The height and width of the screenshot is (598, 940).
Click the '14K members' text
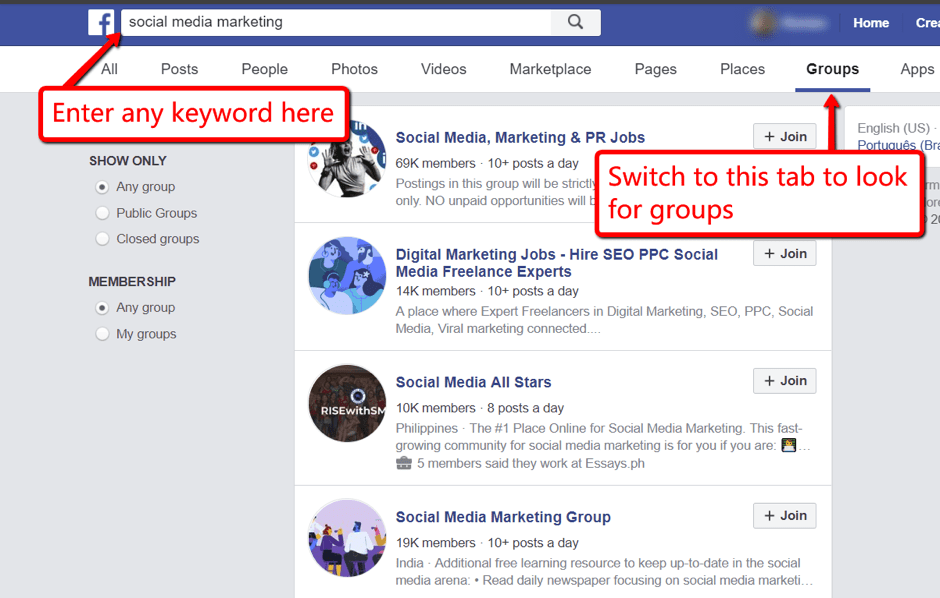coord(435,291)
